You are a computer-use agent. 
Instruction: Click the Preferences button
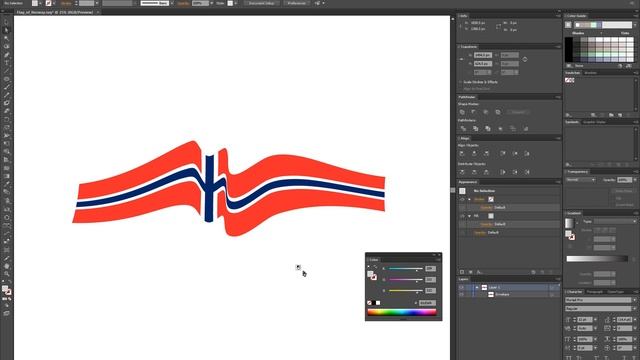click(296, 3)
